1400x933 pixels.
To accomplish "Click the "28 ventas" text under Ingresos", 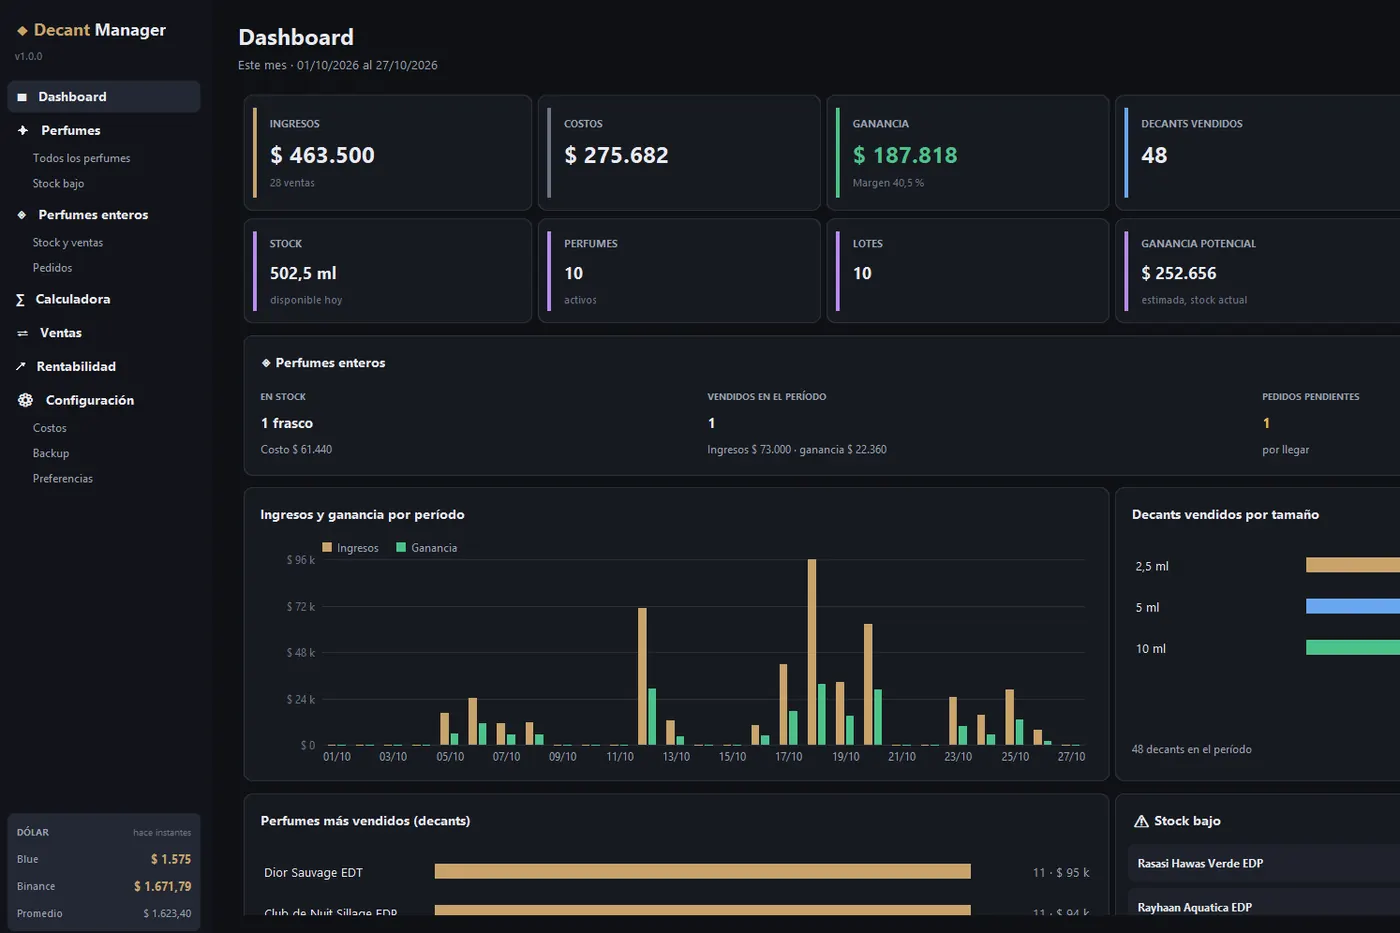I will pyautogui.click(x=292, y=183).
